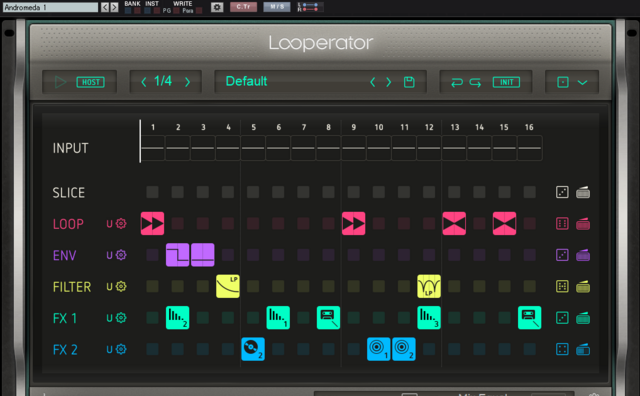Select the previous preset arrow
The height and width of the screenshot is (396, 640).
(372, 82)
